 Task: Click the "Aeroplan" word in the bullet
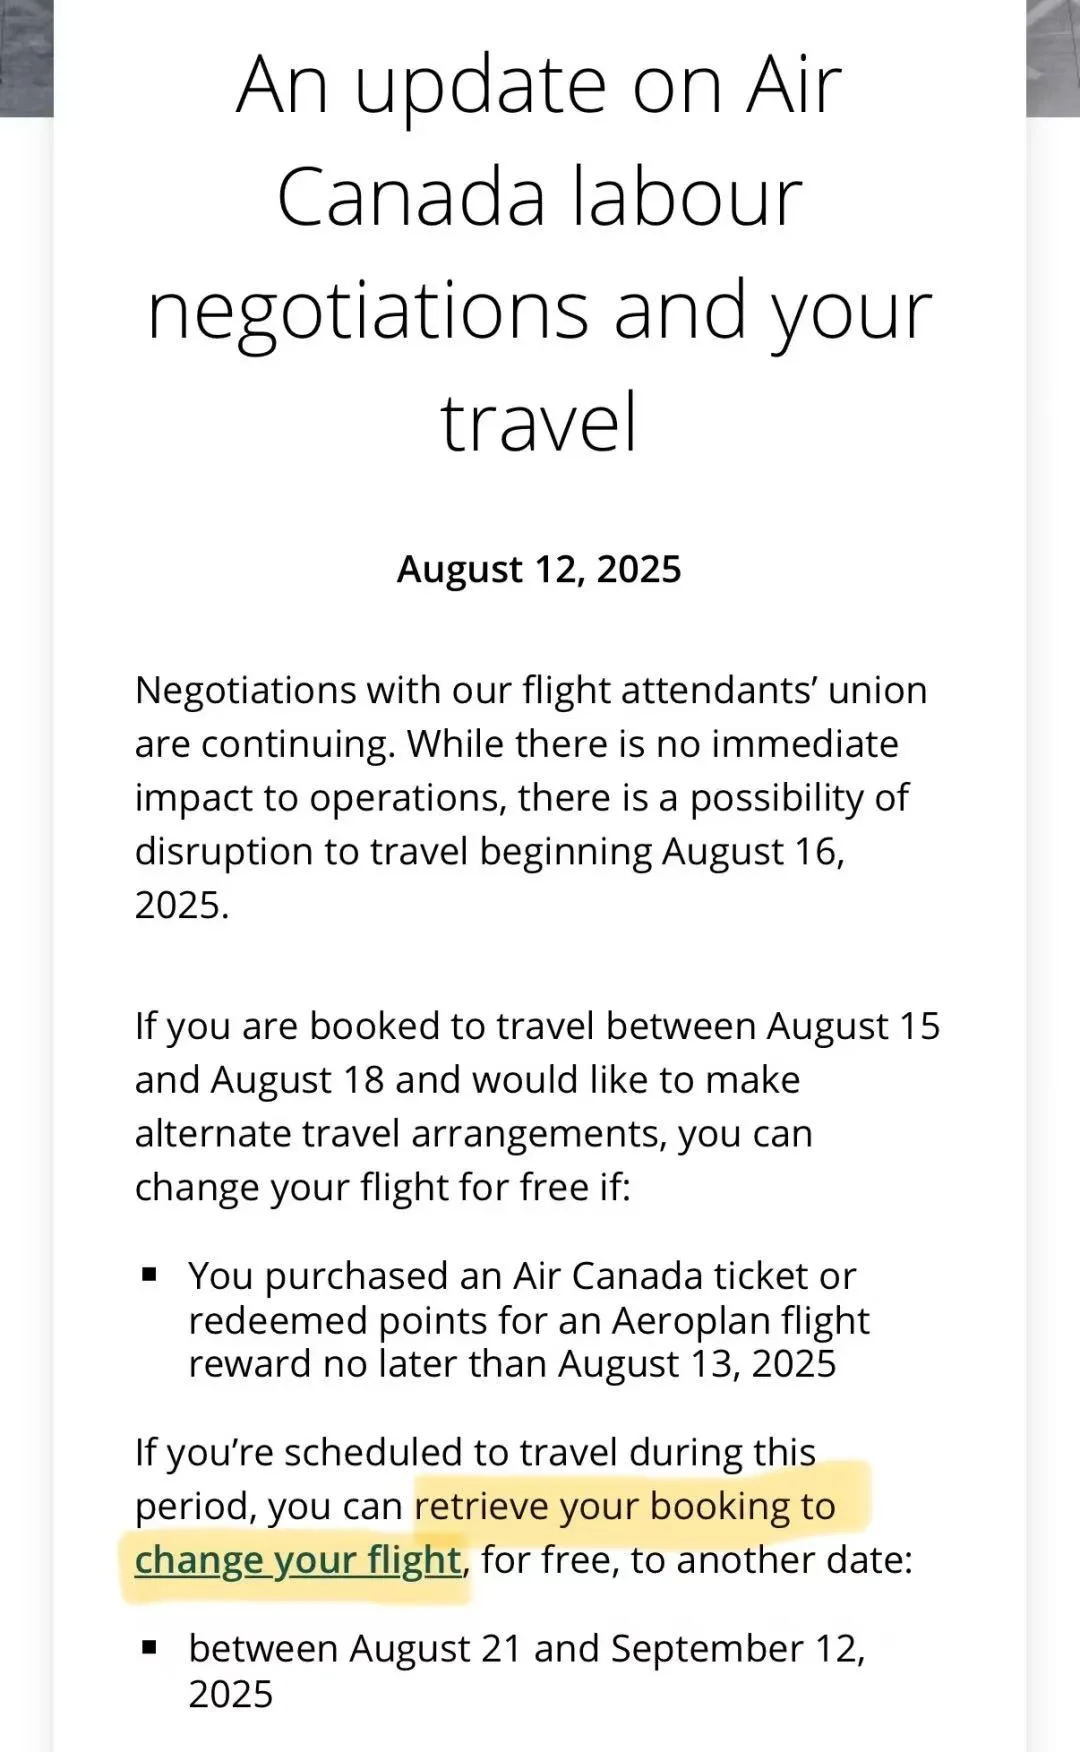coord(677,1321)
